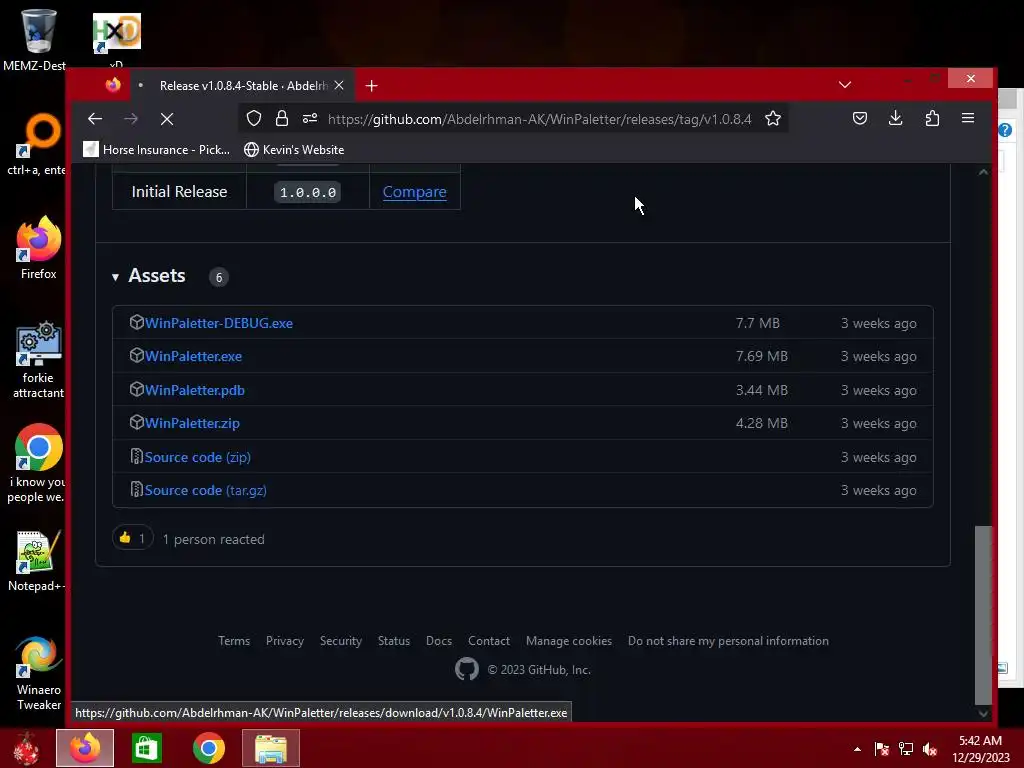The height and width of the screenshot is (768, 1024).
Task: Bookmark this page with star icon
Action: tap(773, 118)
